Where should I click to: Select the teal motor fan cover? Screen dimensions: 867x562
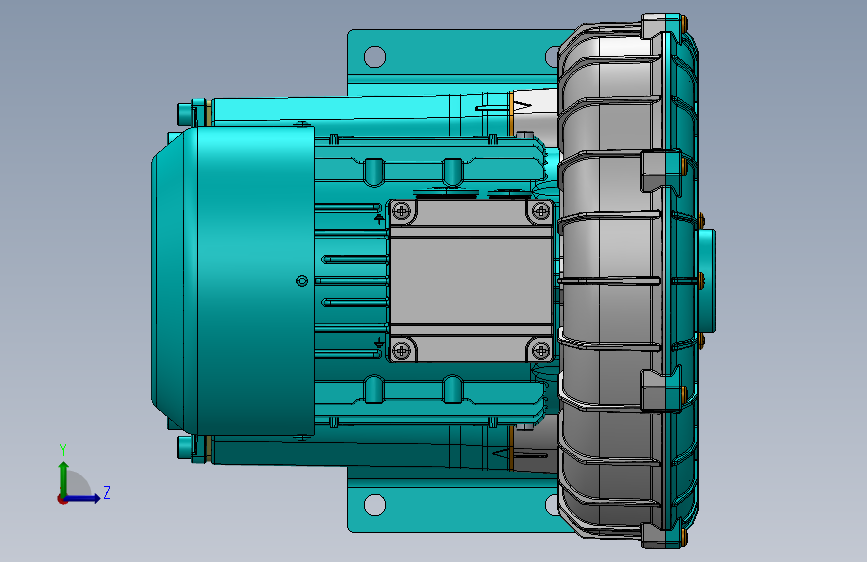click(x=233, y=280)
